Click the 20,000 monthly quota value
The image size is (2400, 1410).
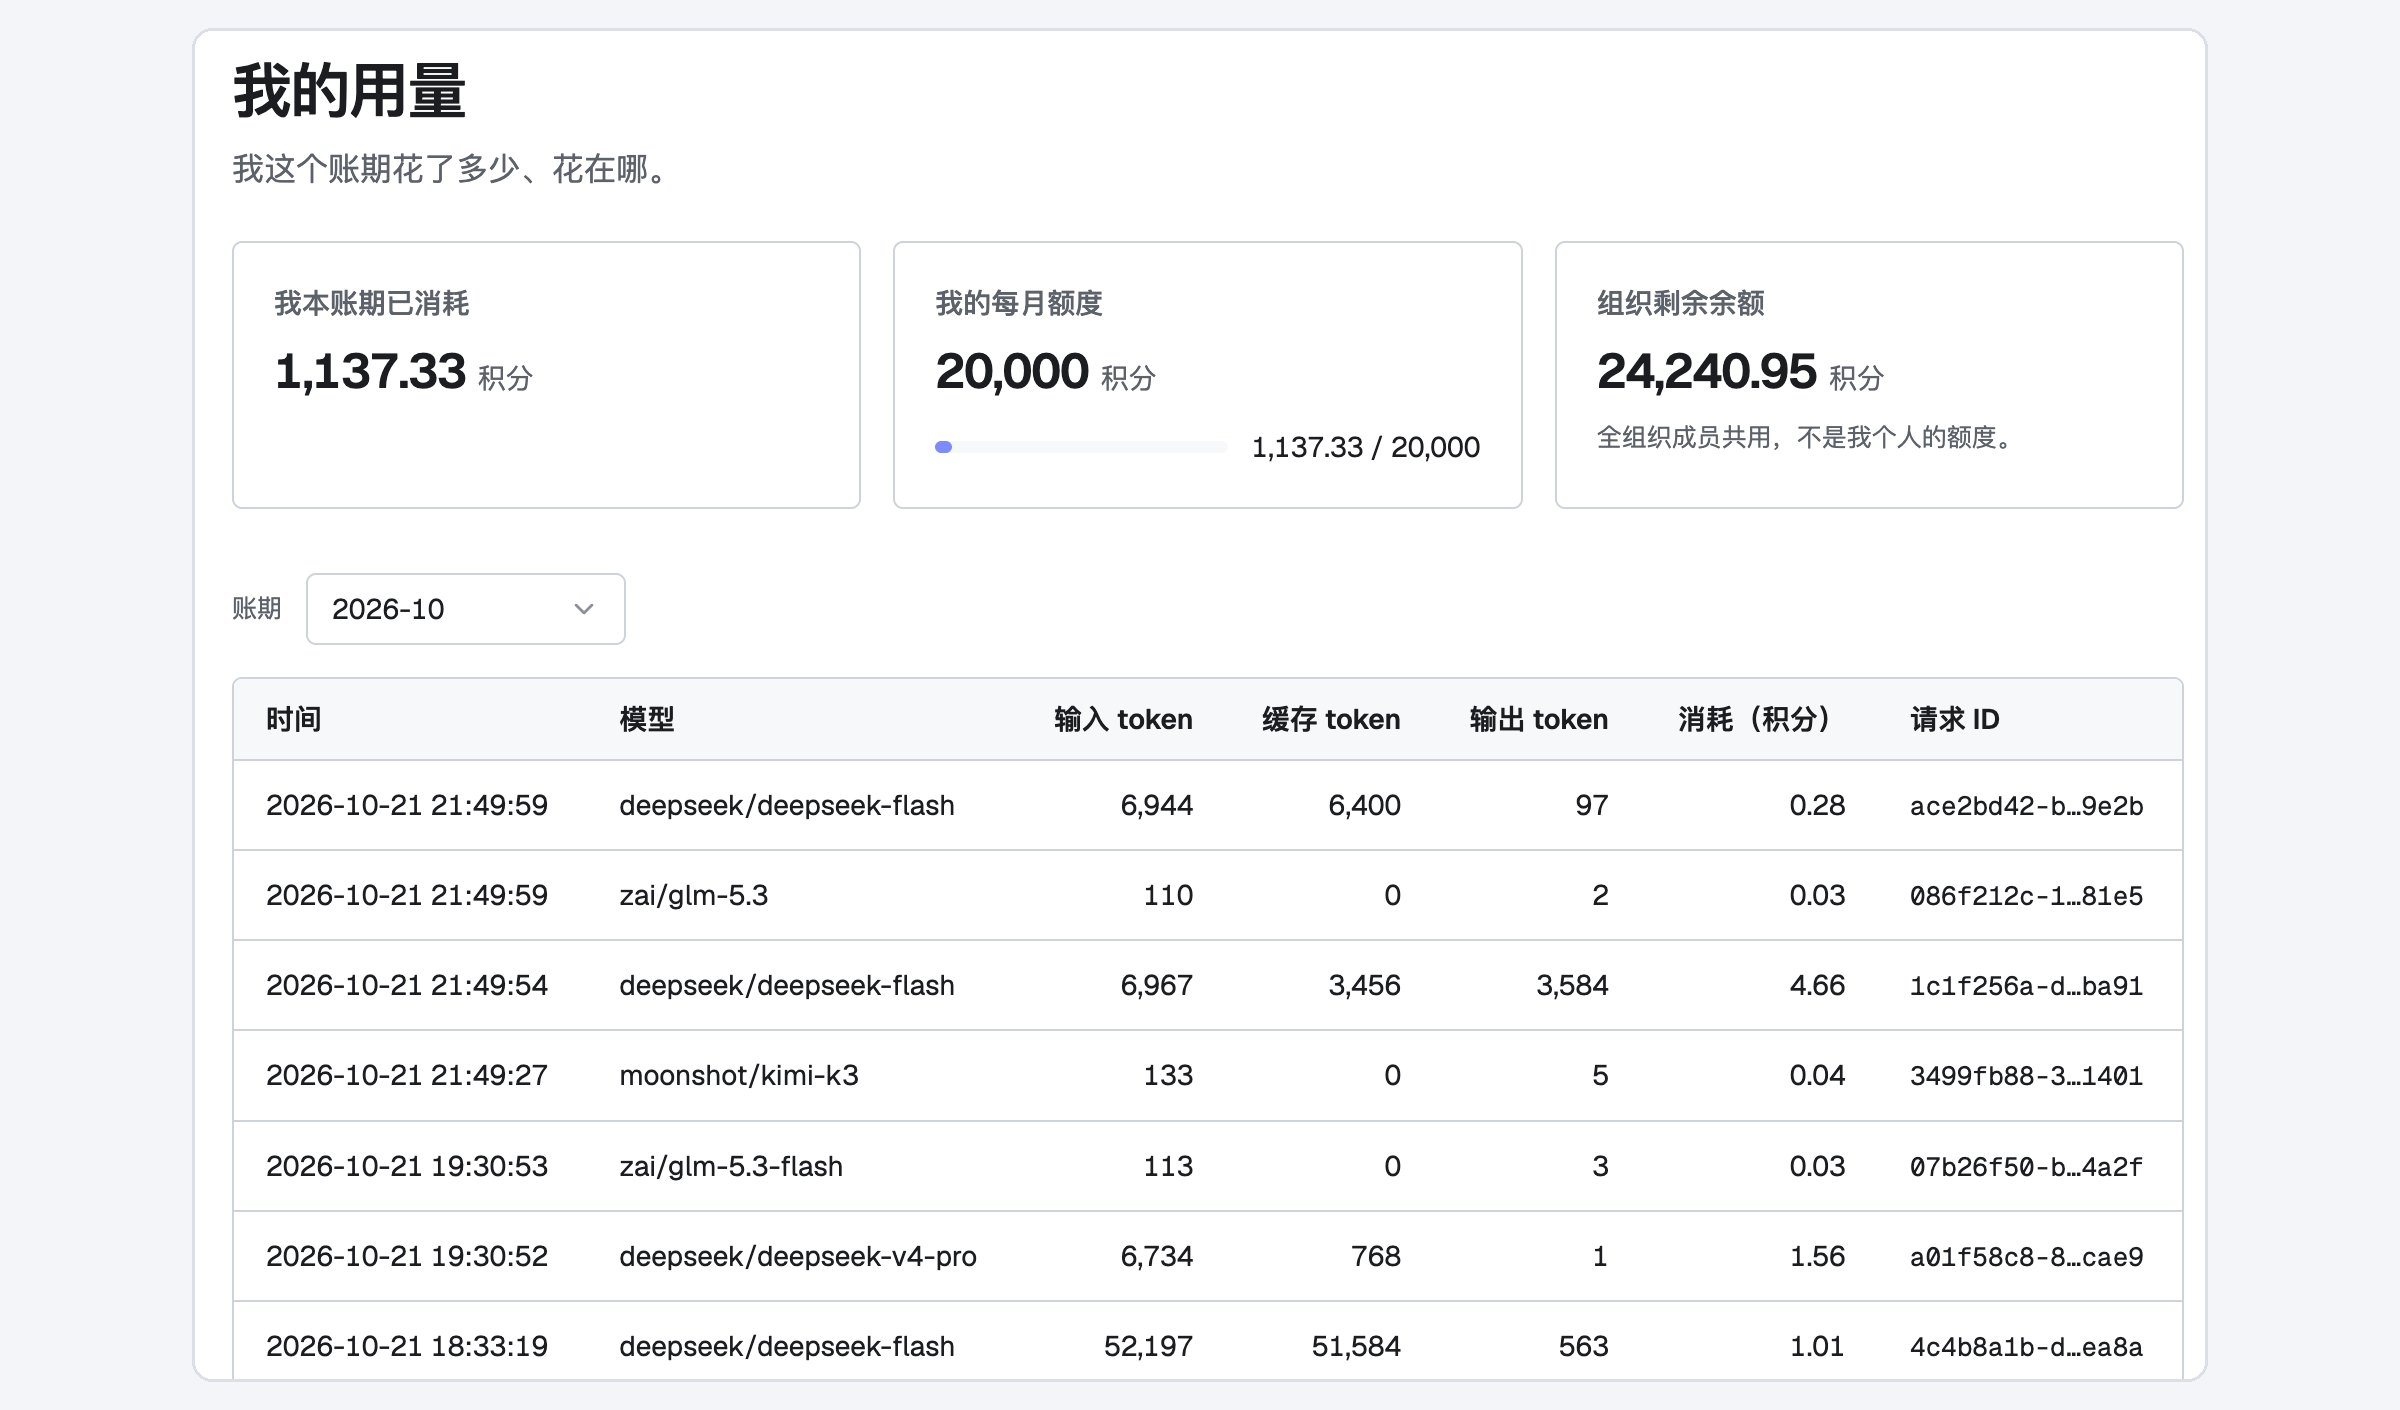tap(1012, 372)
